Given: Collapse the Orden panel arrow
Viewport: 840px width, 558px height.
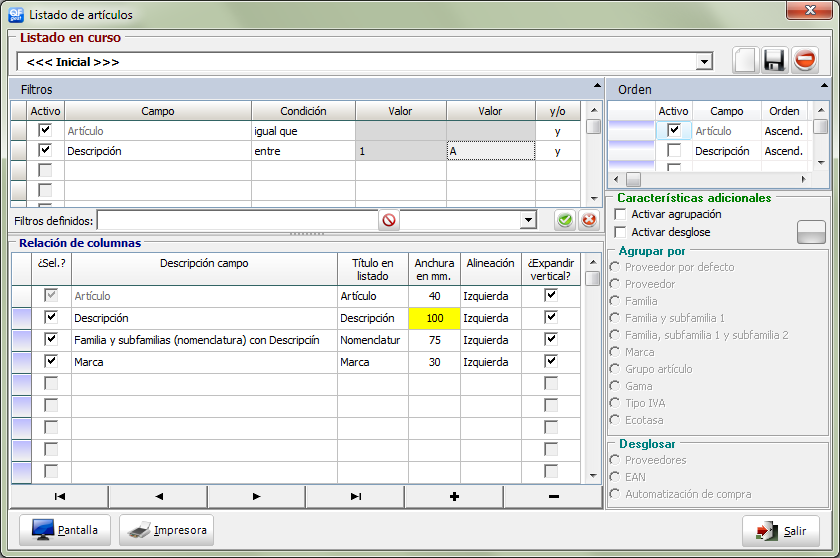Looking at the screenshot, I should click(824, 86).
